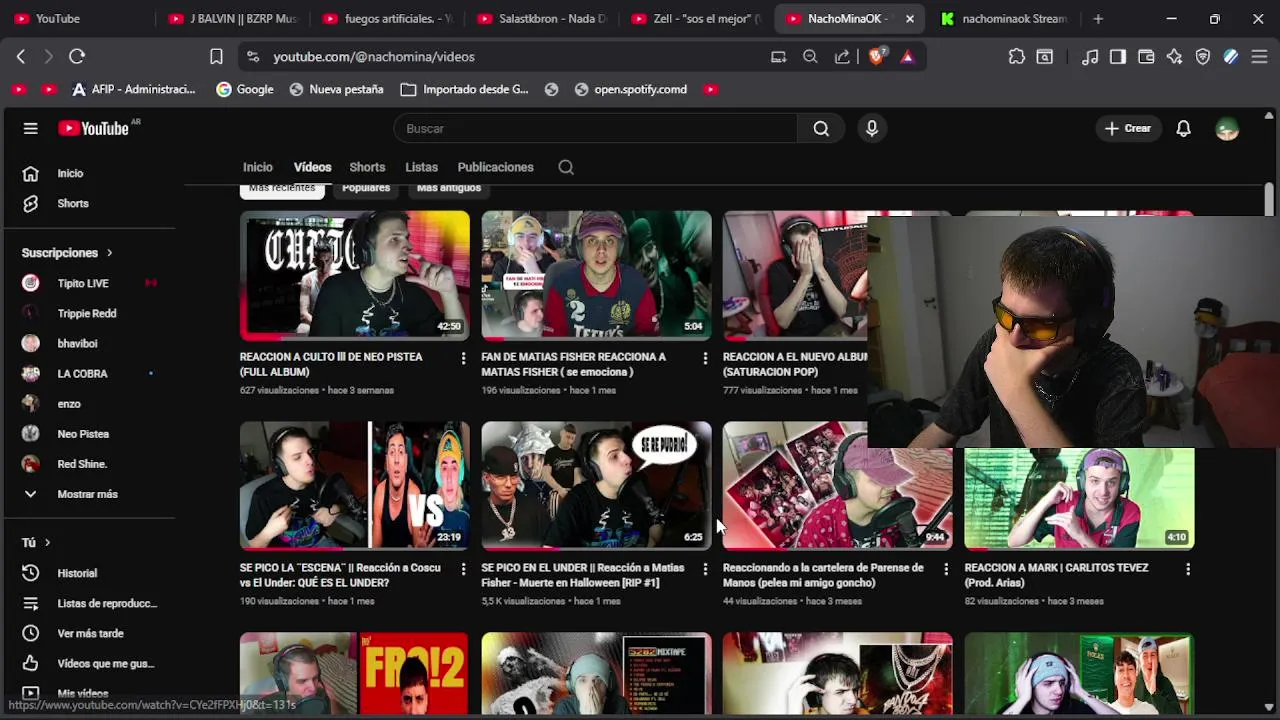Open the Google bookmark

pos(245,89)
